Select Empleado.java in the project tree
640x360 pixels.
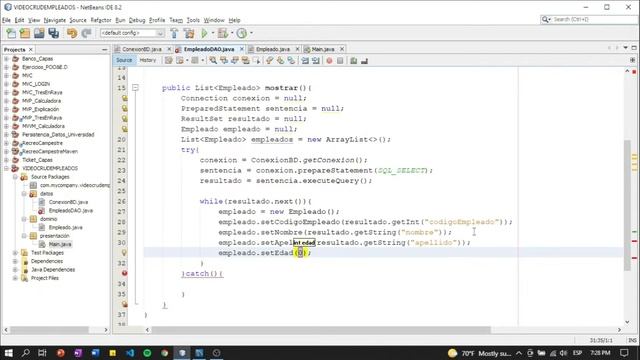click(x=65, y=227)
